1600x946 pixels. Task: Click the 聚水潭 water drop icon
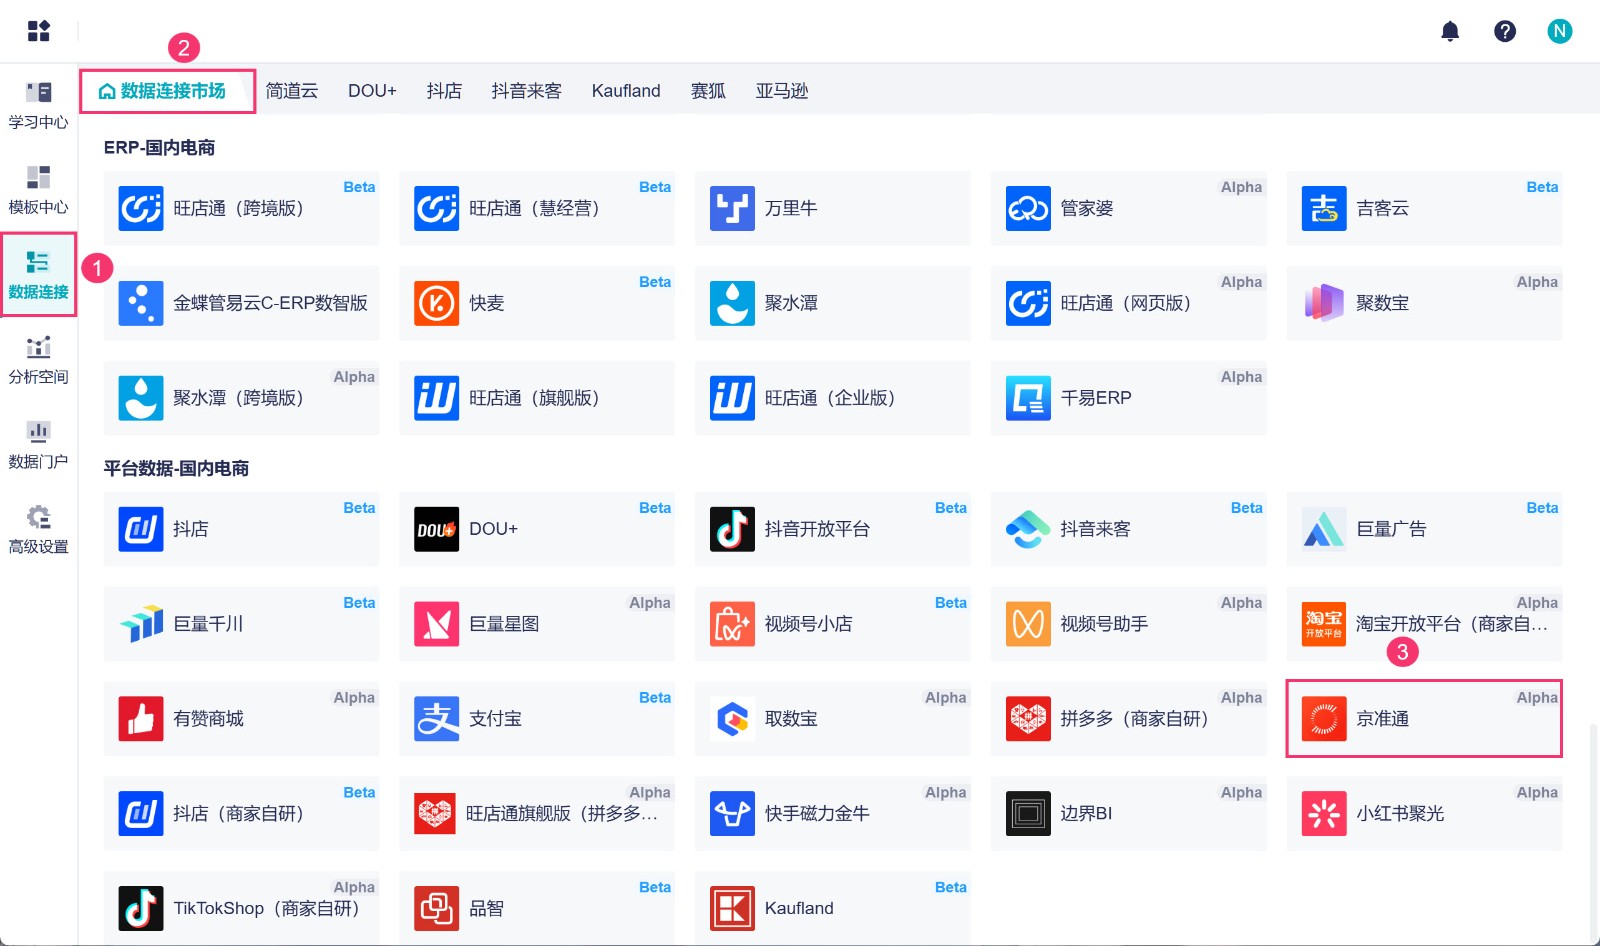pos(732,303)
